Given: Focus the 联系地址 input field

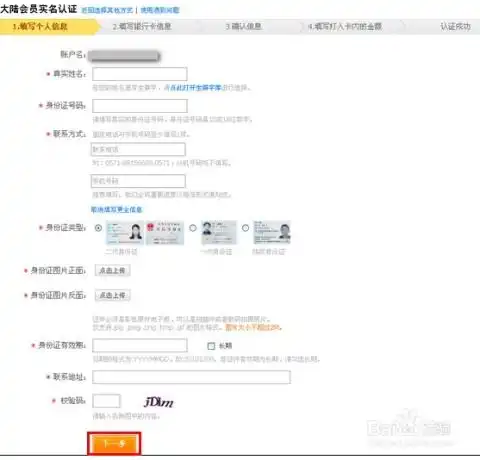Looking at the screenshot, I should point(191,377).
